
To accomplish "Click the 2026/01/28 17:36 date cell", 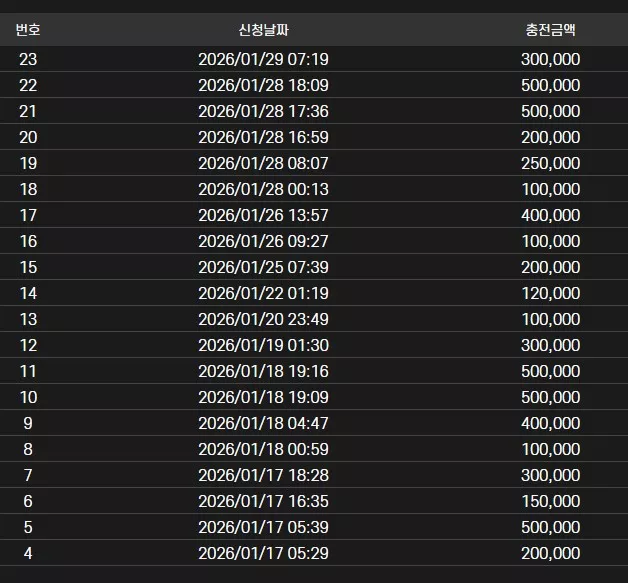I will click(264, 111).
